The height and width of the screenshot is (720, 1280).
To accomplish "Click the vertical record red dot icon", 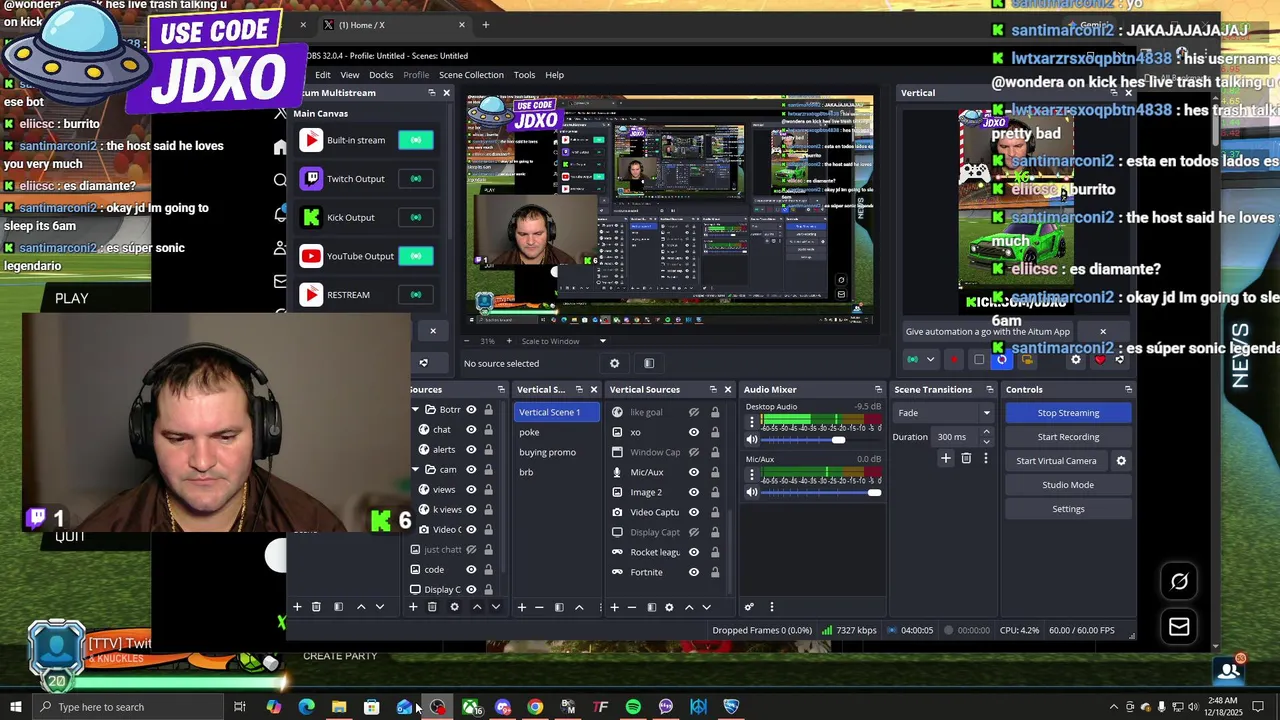I will coord(954,360).
